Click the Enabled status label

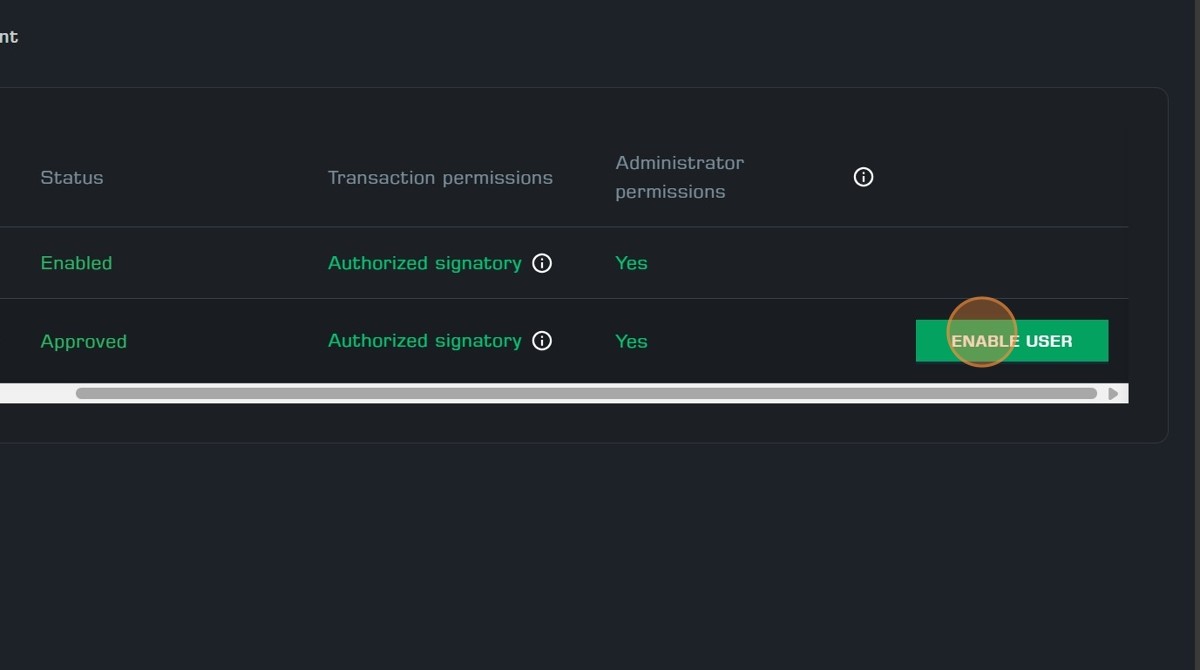point(76,263)
